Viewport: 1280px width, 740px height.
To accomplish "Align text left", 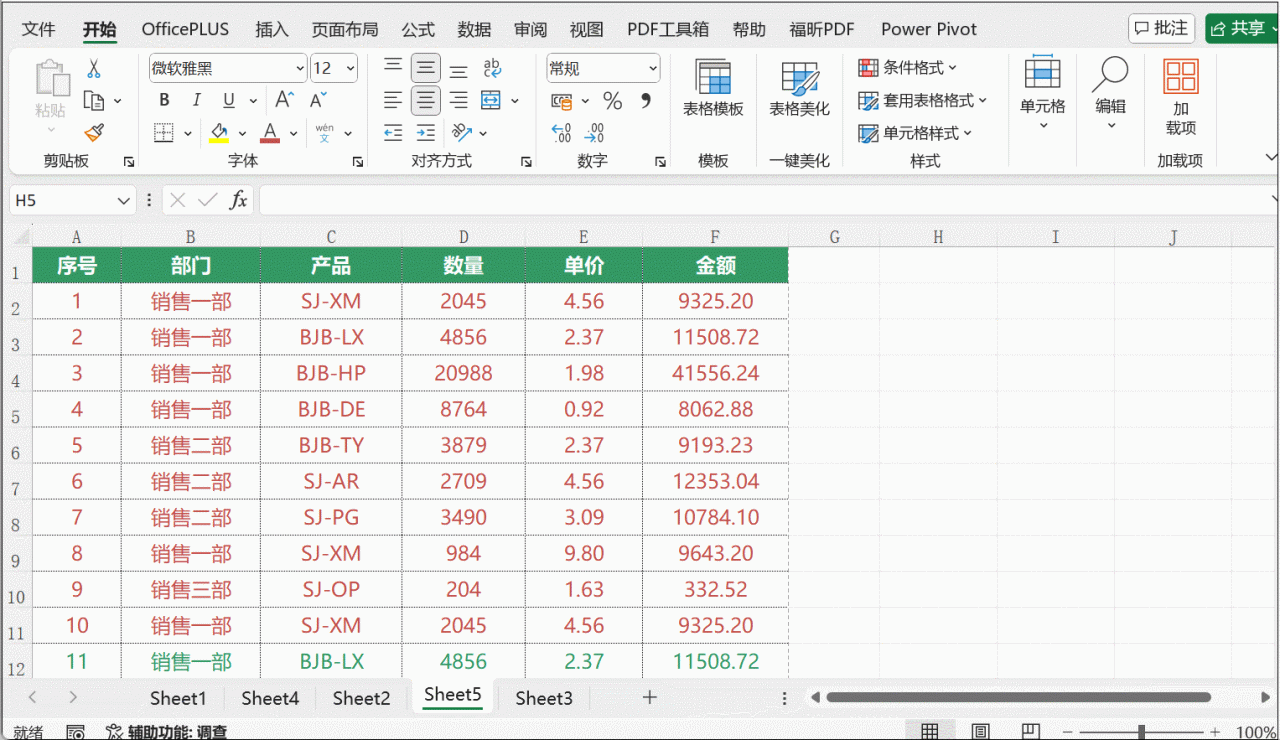I will point(394,100).
